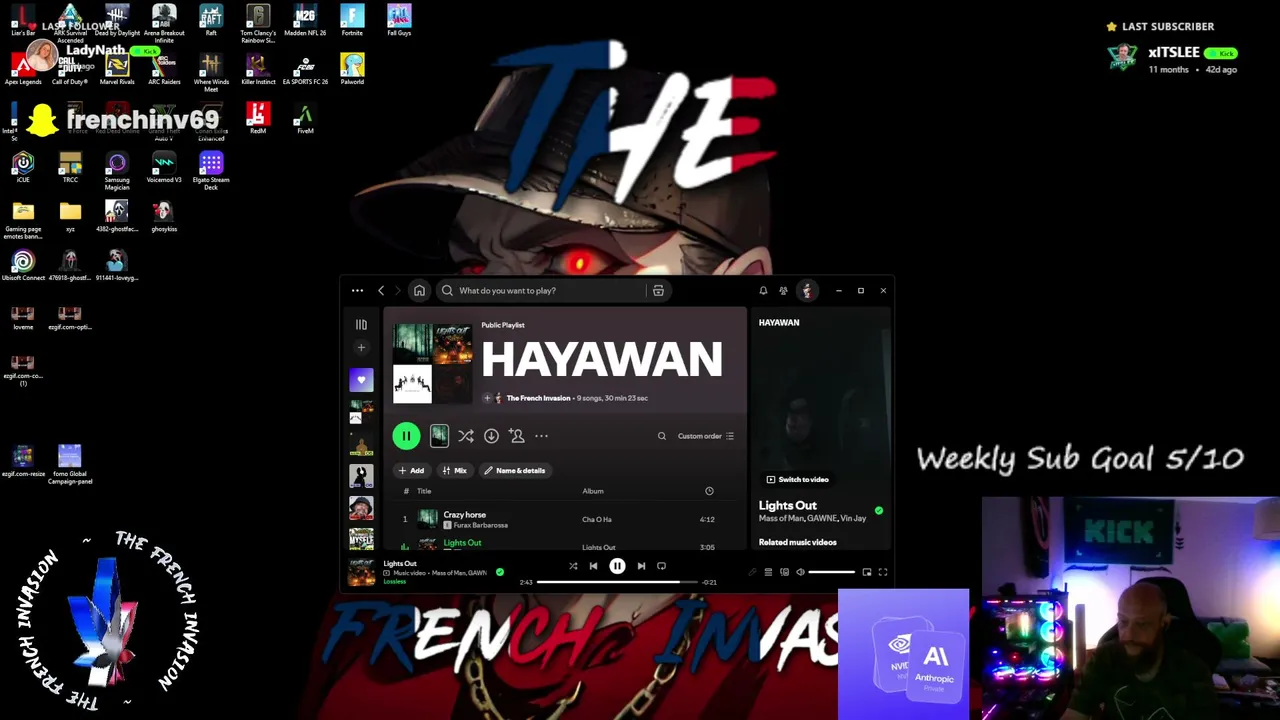Viewport: 1280px width, 720px height.
Task: Open Connect to a device
Action: (784, 572)
